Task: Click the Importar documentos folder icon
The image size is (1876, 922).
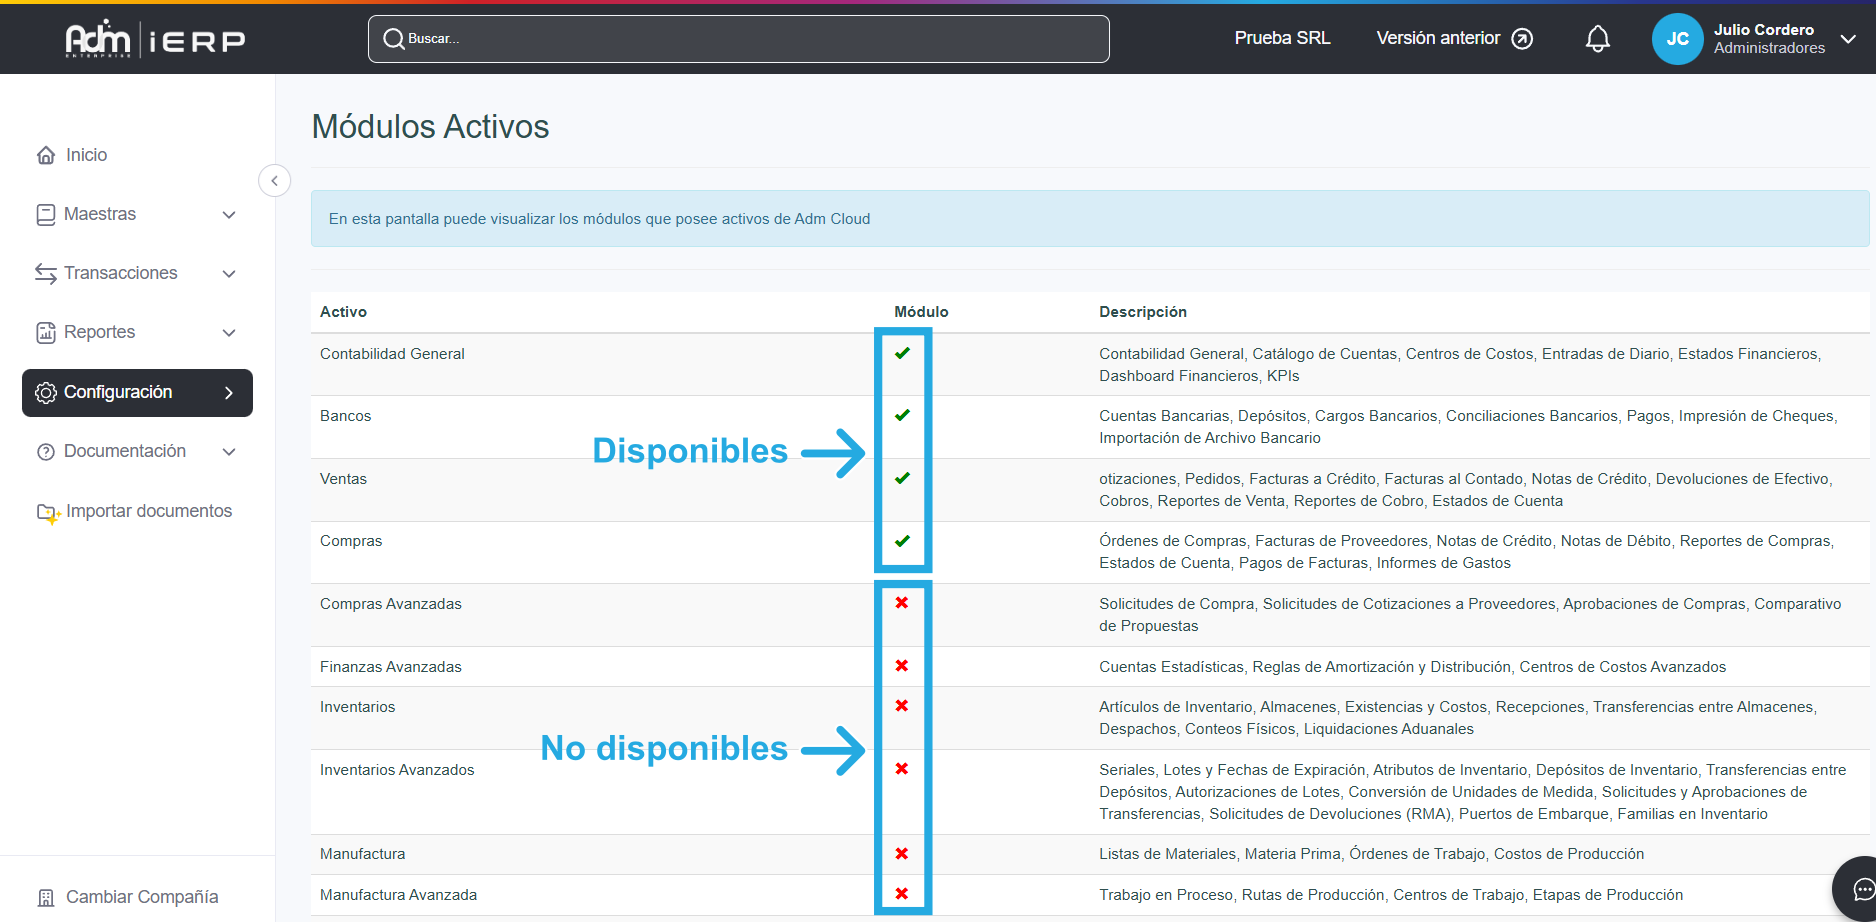Action: [47, 512]
